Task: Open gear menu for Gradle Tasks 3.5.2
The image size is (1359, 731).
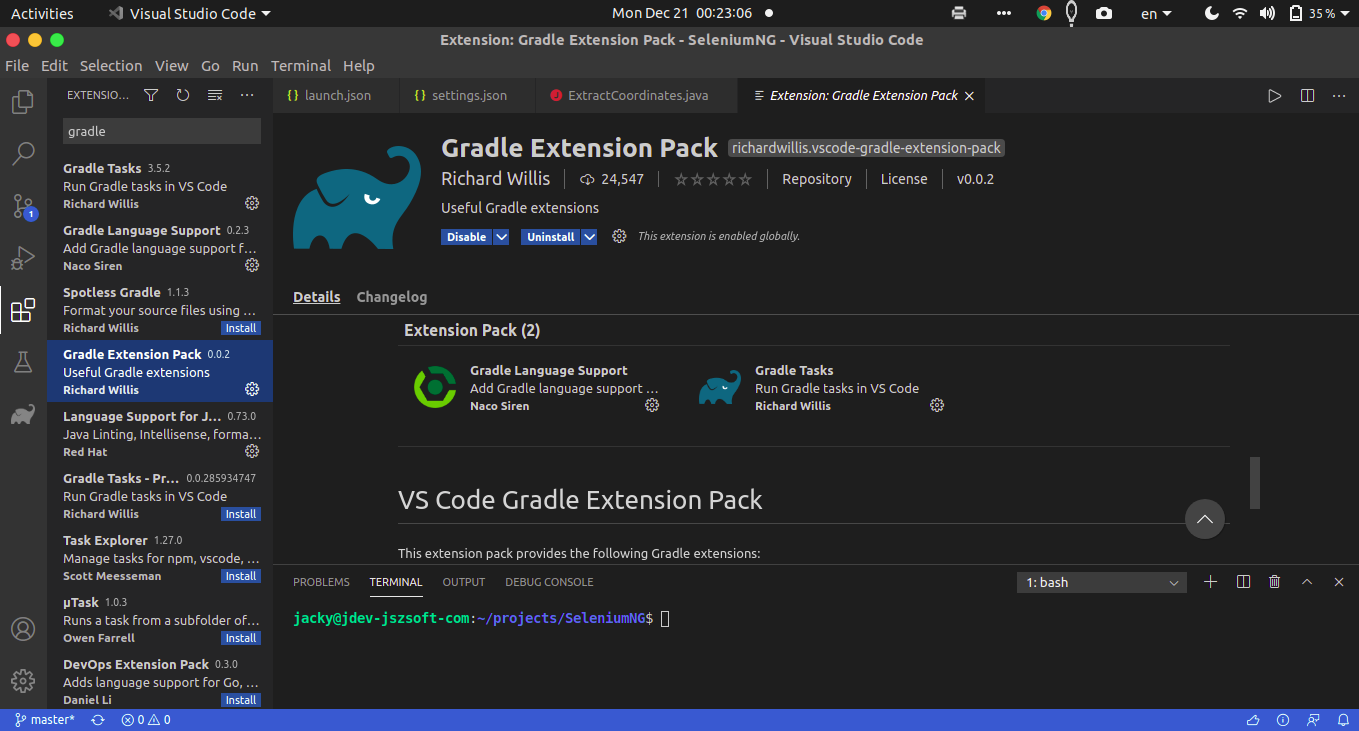Action: [x=252, y=203]
